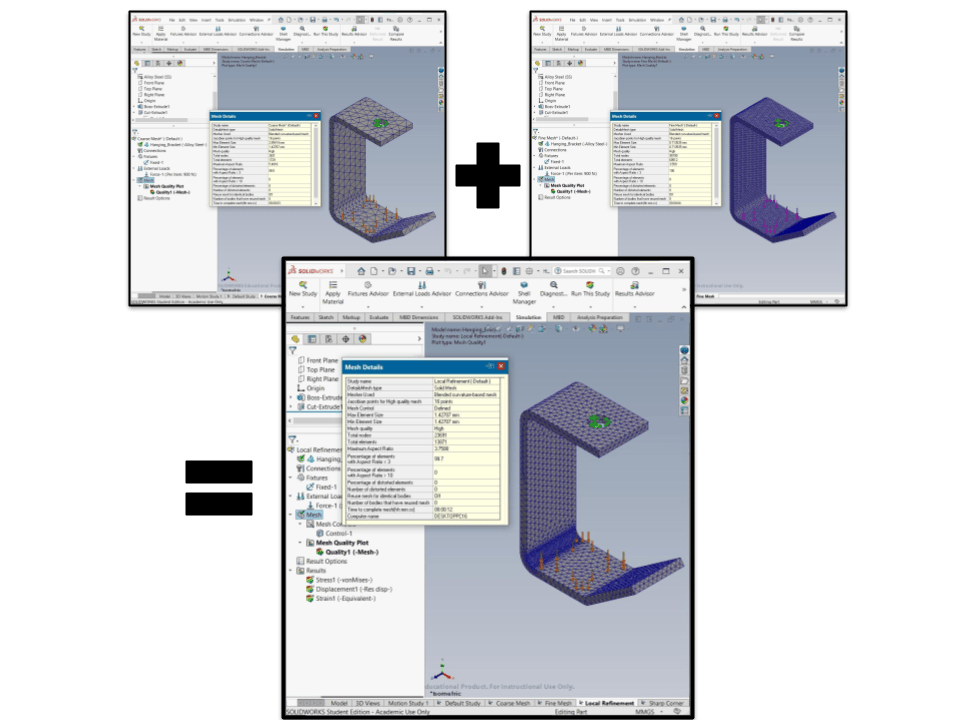This screenshot has height=720, width=960.
Task: Open the Coarse Mesh study tab at bottom
Action: point(509,703)
